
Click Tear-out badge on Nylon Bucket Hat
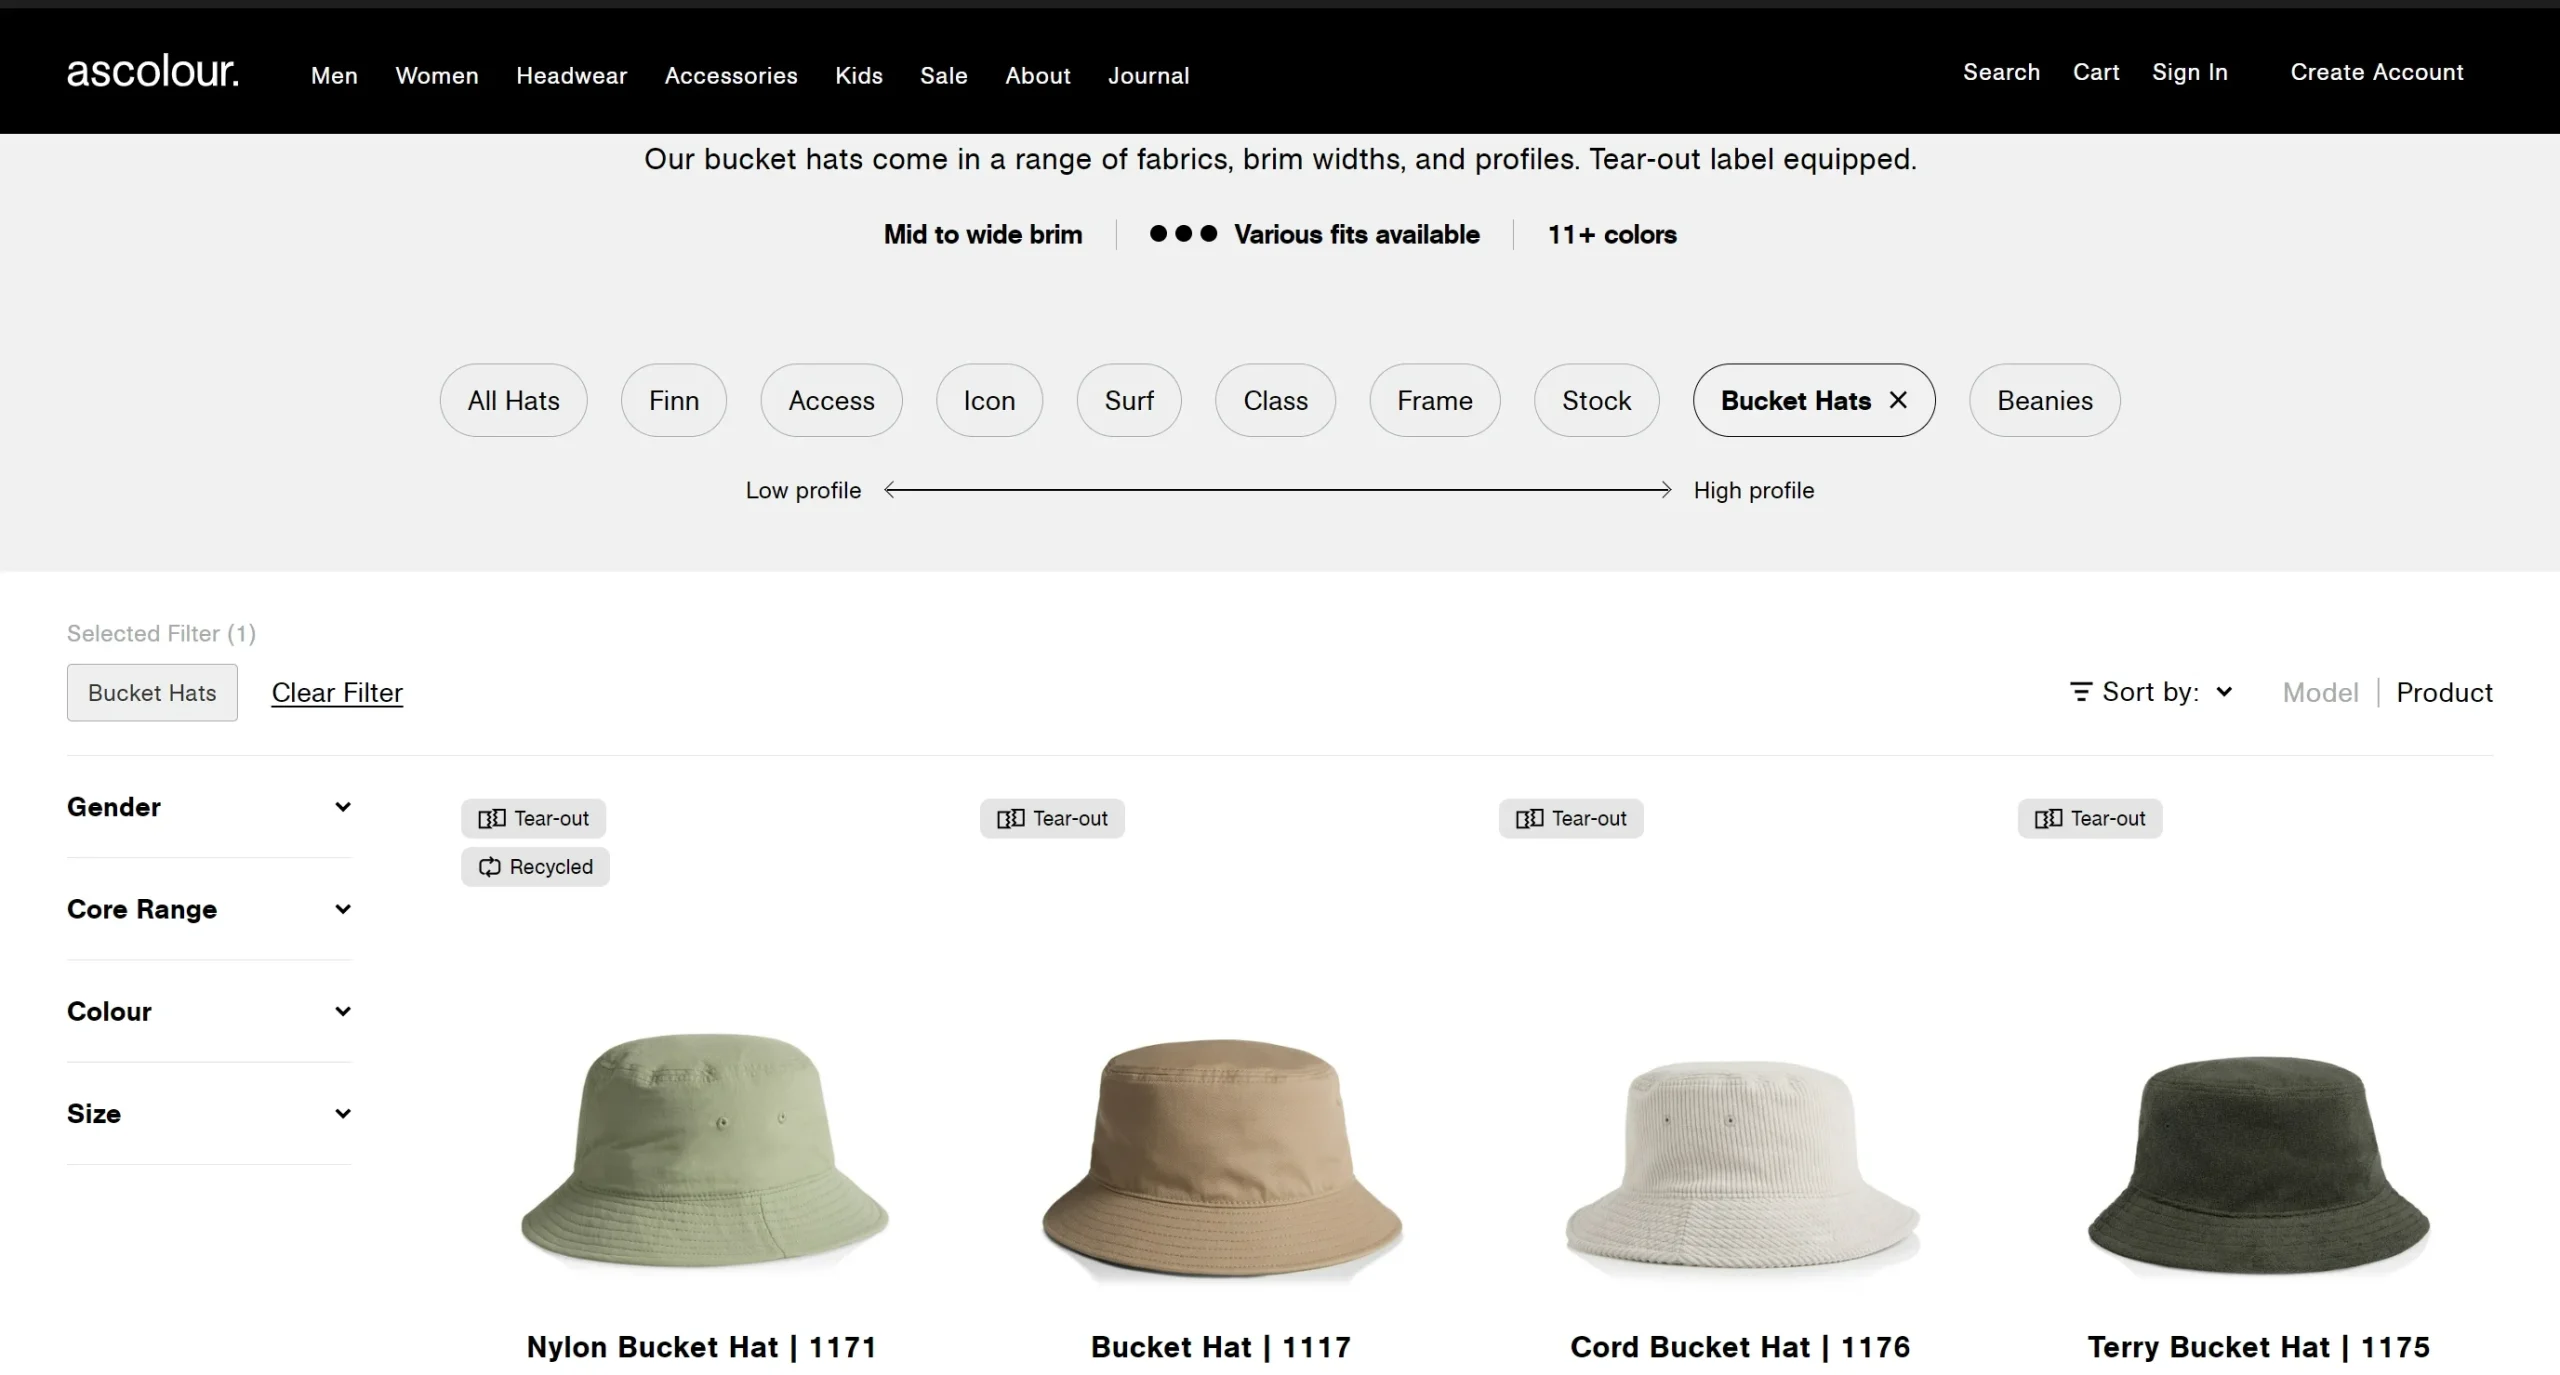(x=533, y=818)
